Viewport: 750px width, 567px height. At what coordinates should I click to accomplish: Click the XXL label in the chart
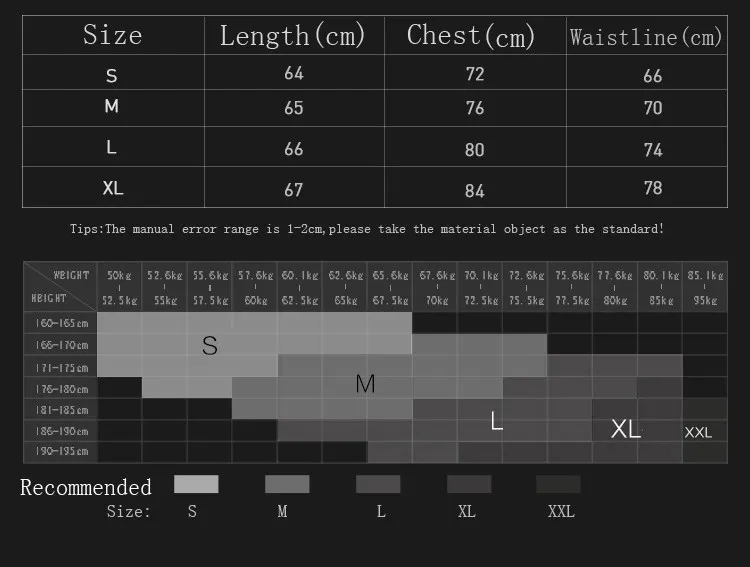698,433
